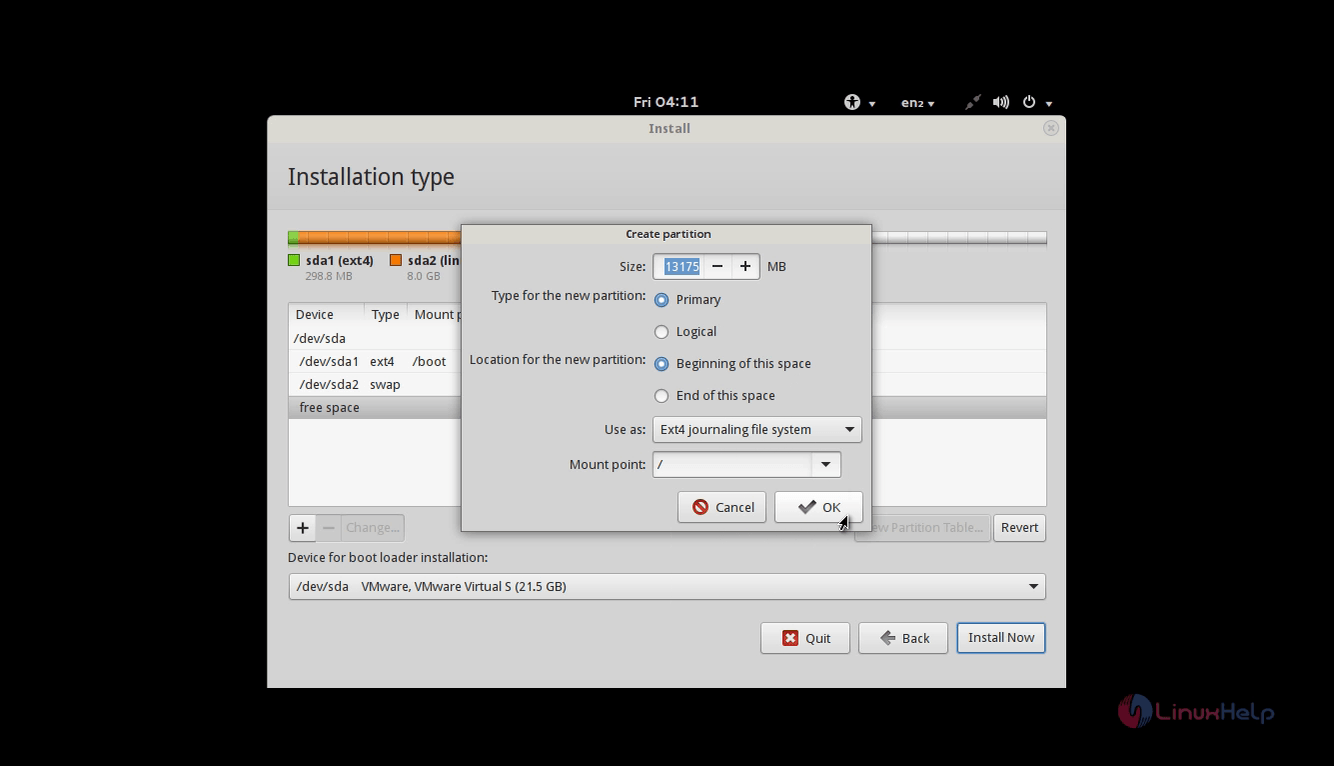Screen dimensions: 1334x766
Task: Add a new partition with plus icon
Action: 302,527
